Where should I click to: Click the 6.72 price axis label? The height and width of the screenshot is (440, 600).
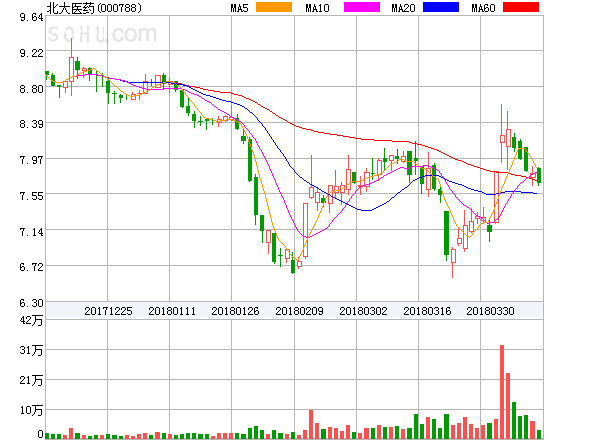tap(31, 267)
